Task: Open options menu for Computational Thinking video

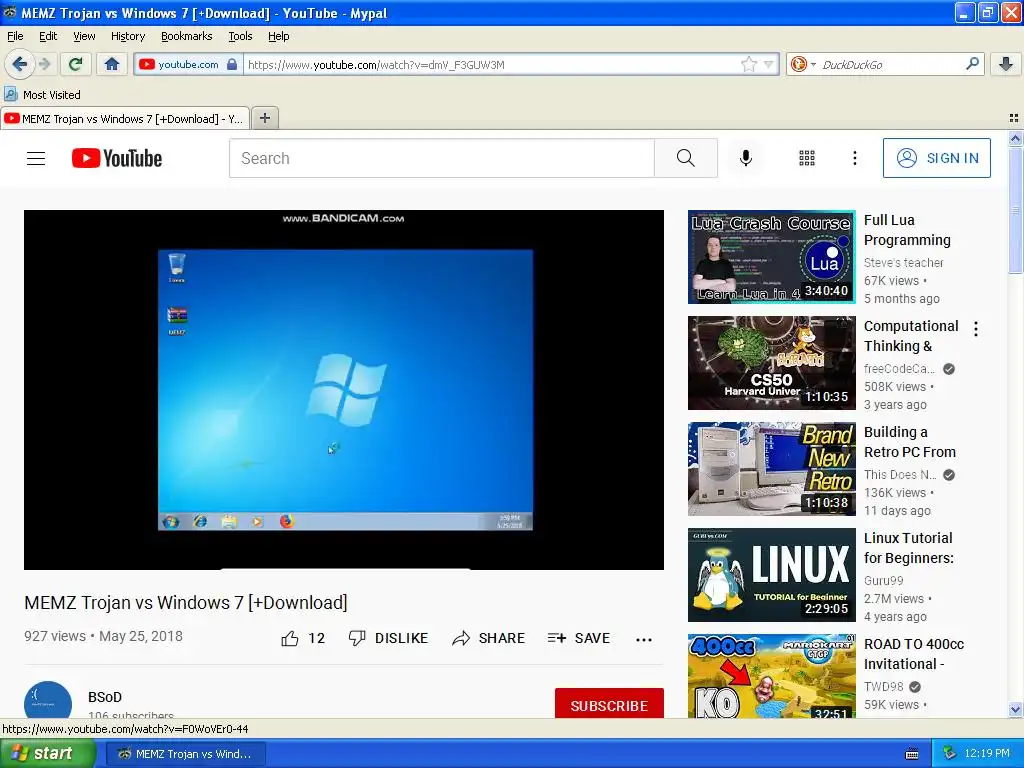Action: pos(976,328)
